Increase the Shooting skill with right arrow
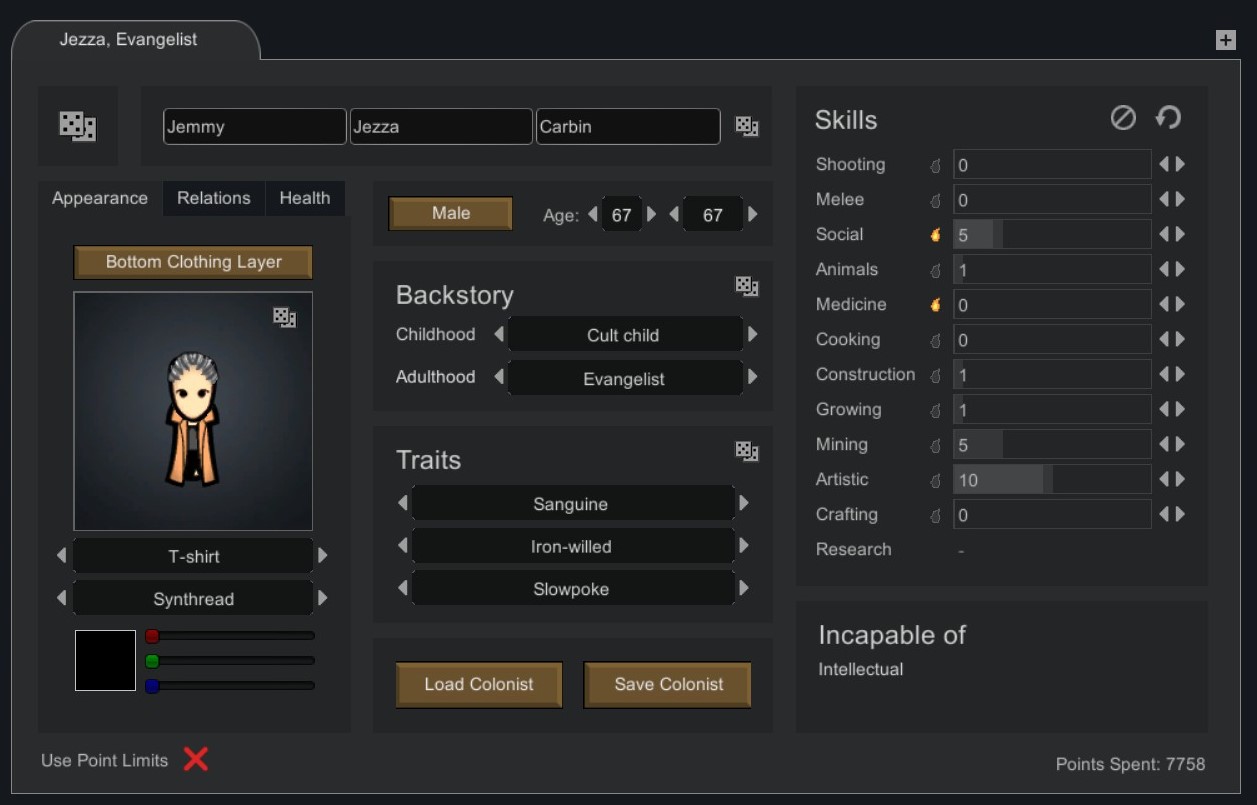 coord(1180,164)
